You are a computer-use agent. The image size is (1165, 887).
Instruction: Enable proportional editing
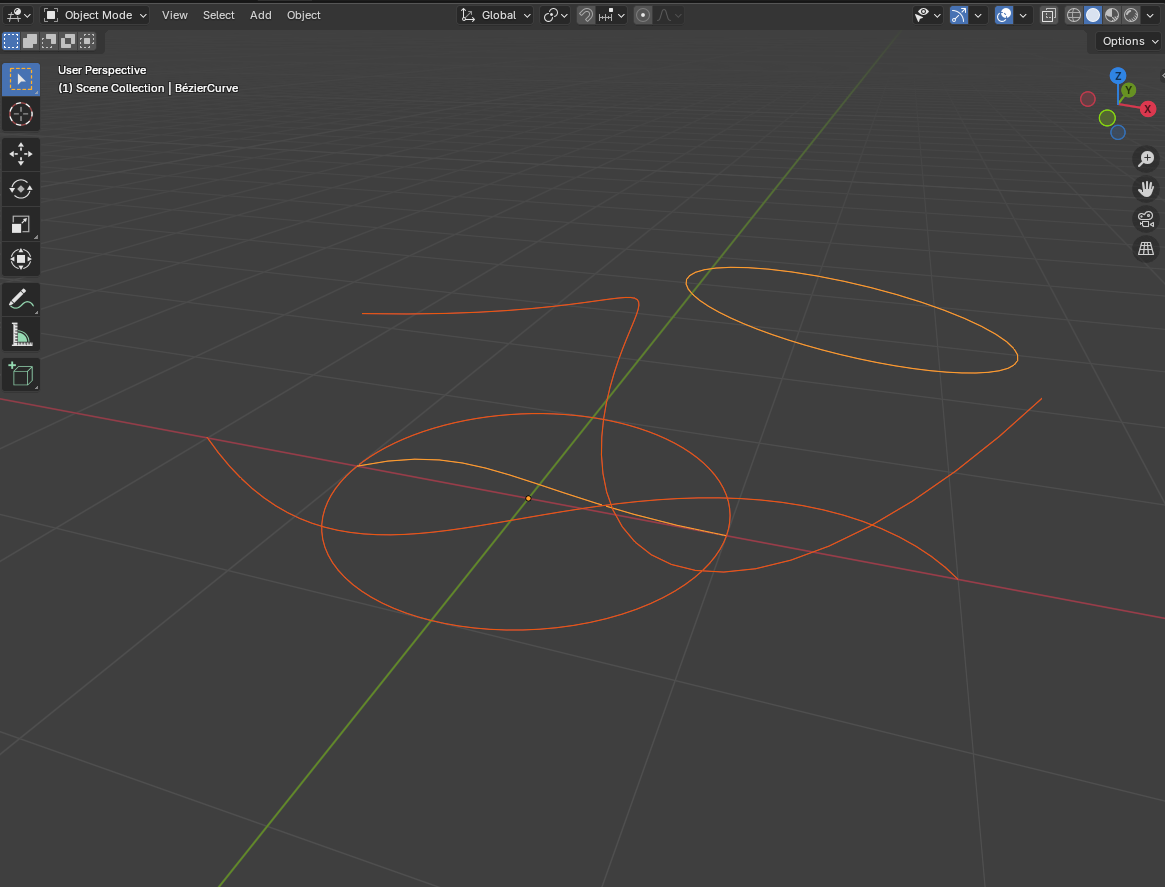tap(642, 15)
